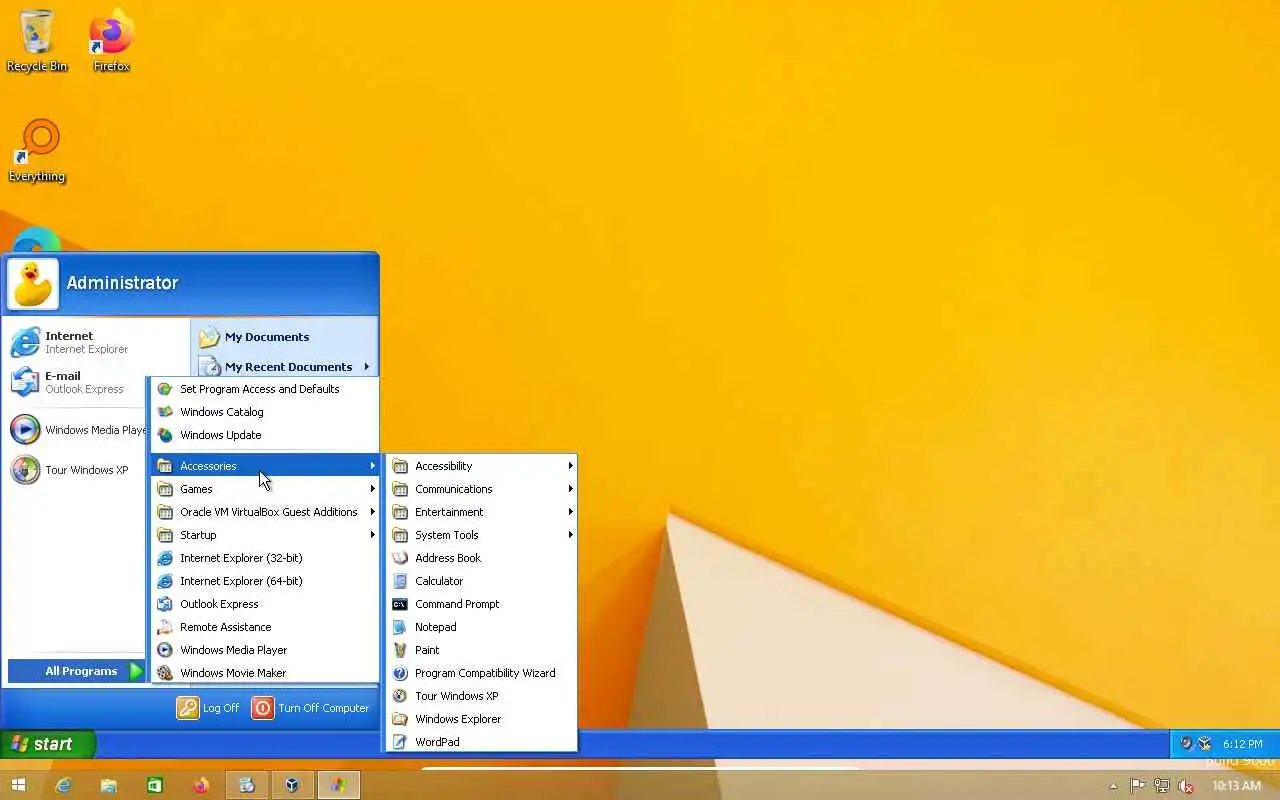
Task: Click the XP tray clock showing 6:12 PM
Action: click(1241, 744)
